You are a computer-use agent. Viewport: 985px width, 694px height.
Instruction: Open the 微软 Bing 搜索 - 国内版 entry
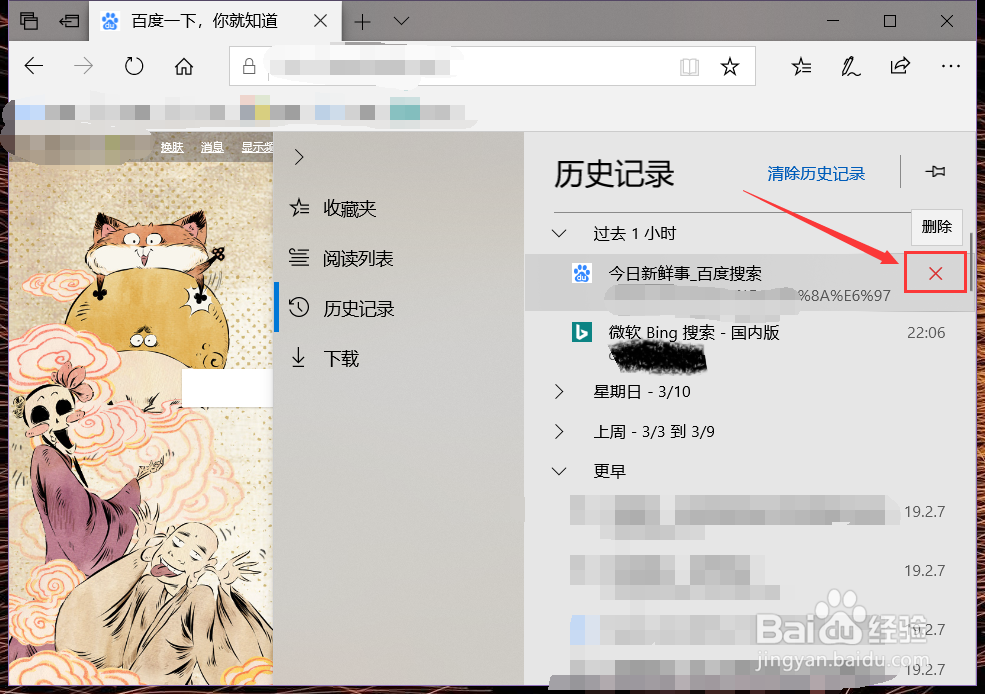748,342
